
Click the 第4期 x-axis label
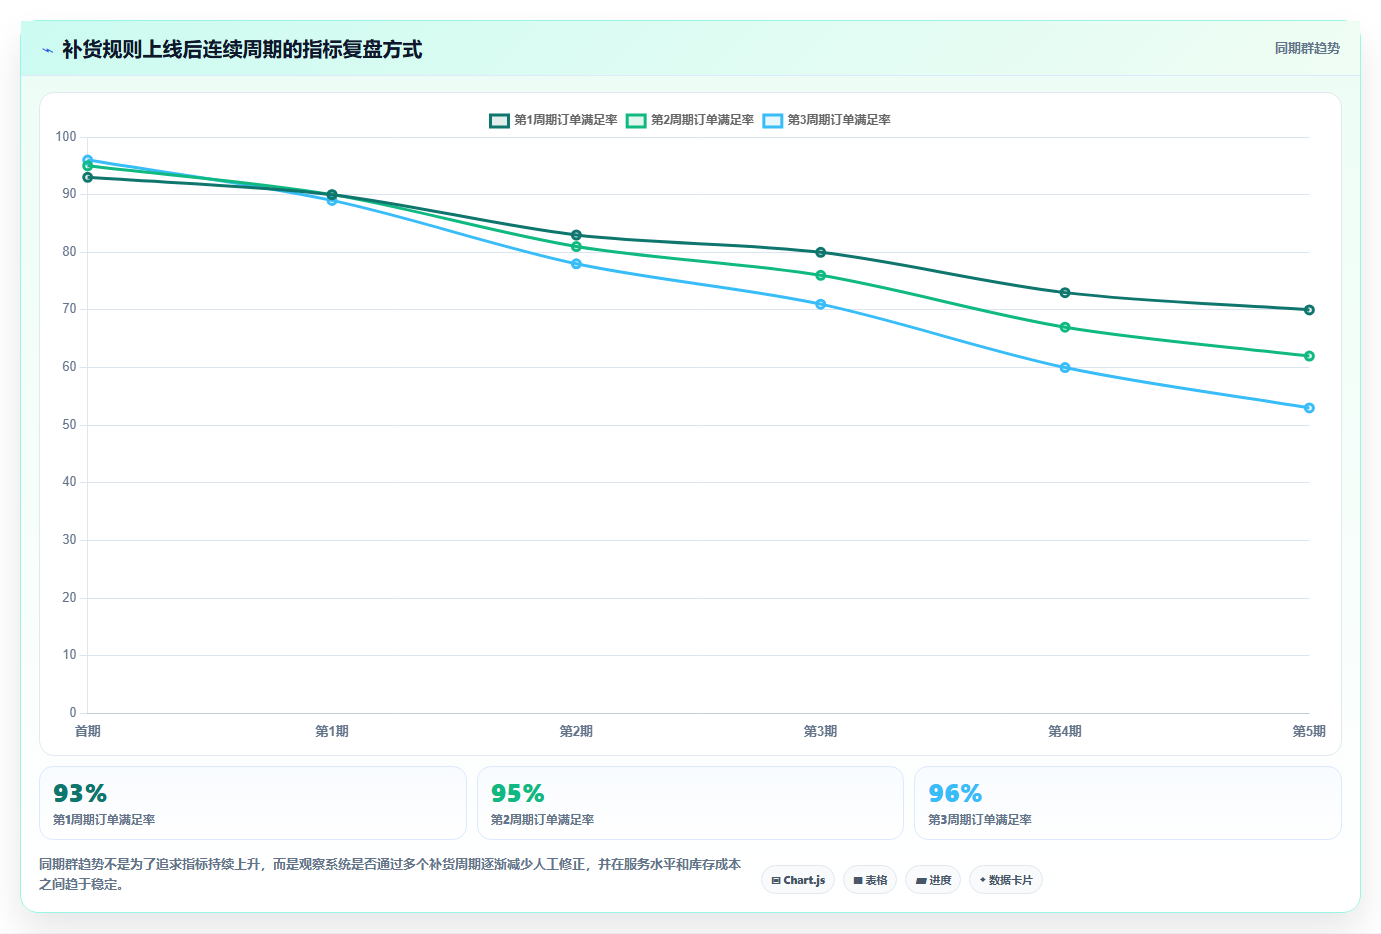[1065, 731]
